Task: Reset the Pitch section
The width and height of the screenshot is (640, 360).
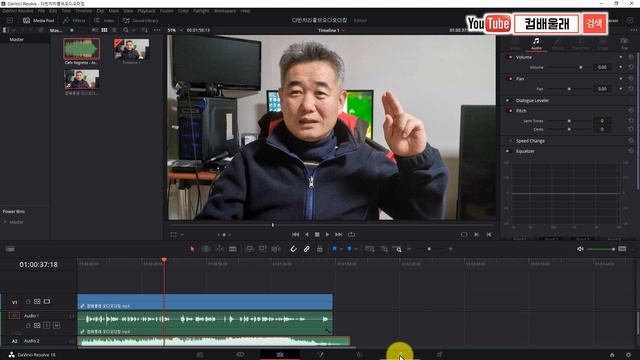Action: pos(631,111)
